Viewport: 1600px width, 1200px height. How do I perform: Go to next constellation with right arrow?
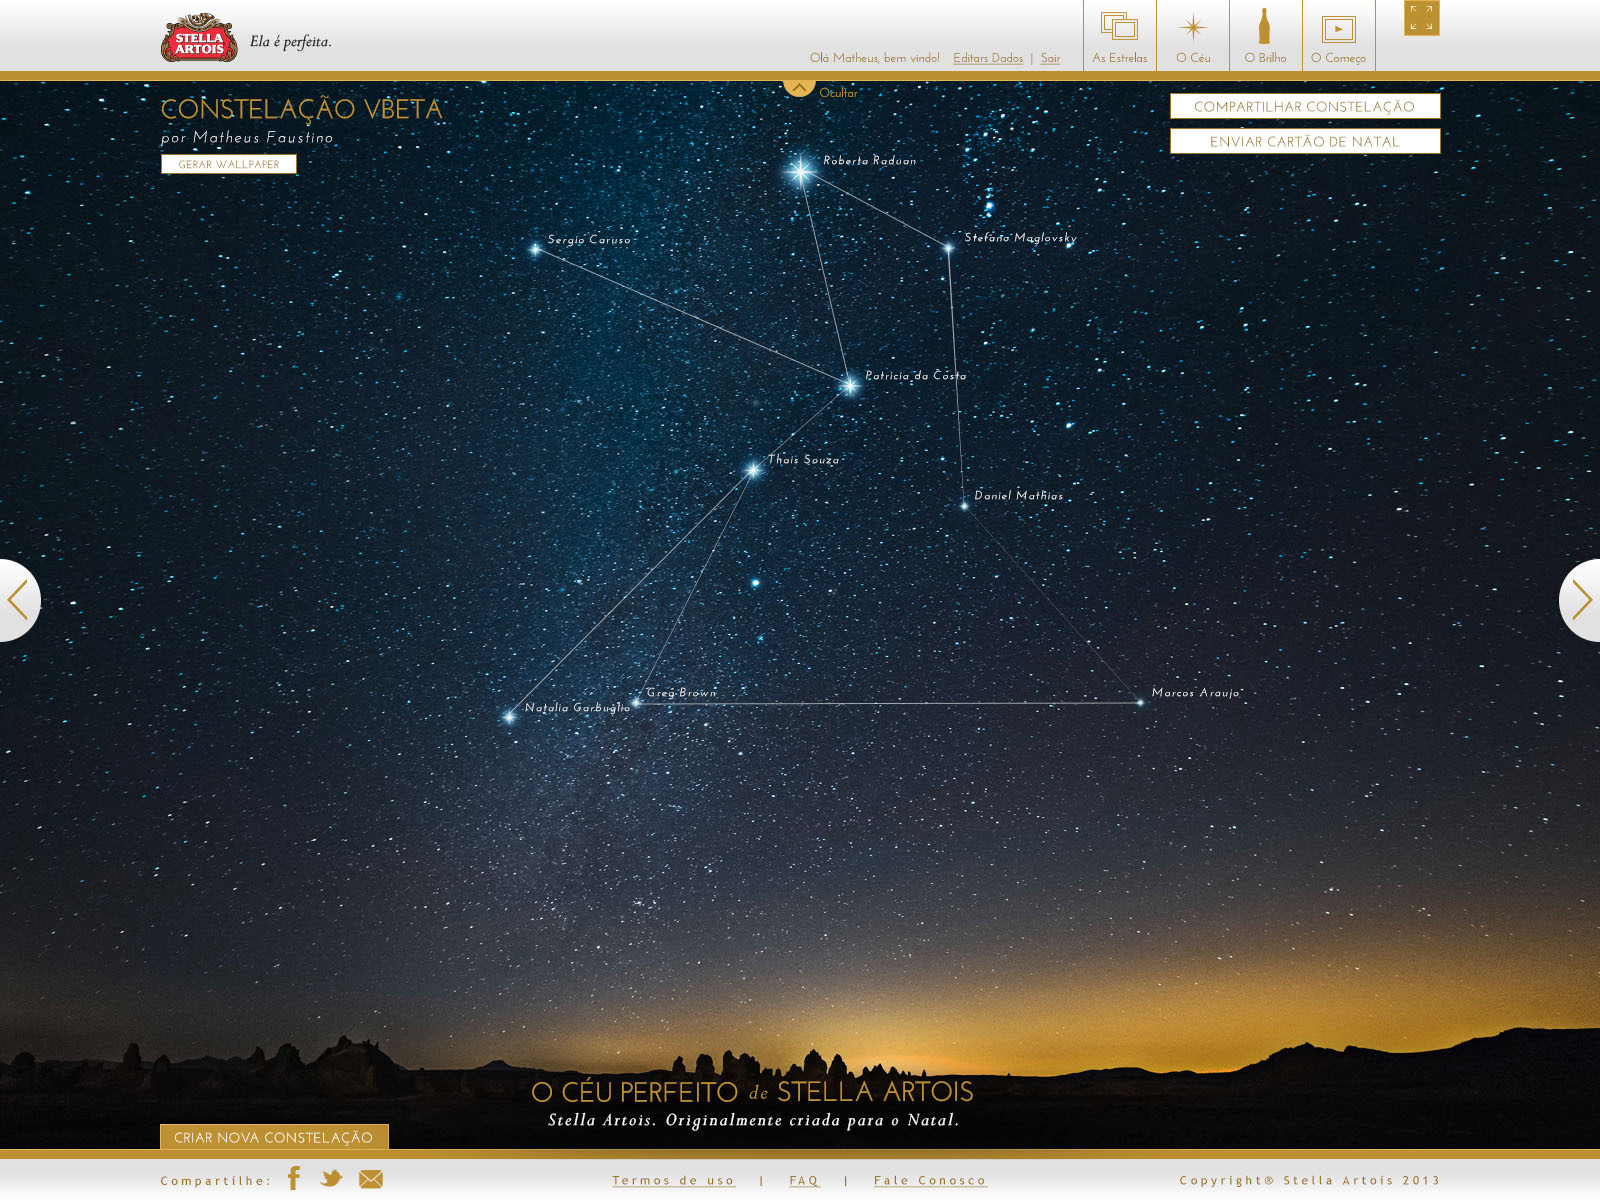pyautogui.click(x=1581, y=600)
